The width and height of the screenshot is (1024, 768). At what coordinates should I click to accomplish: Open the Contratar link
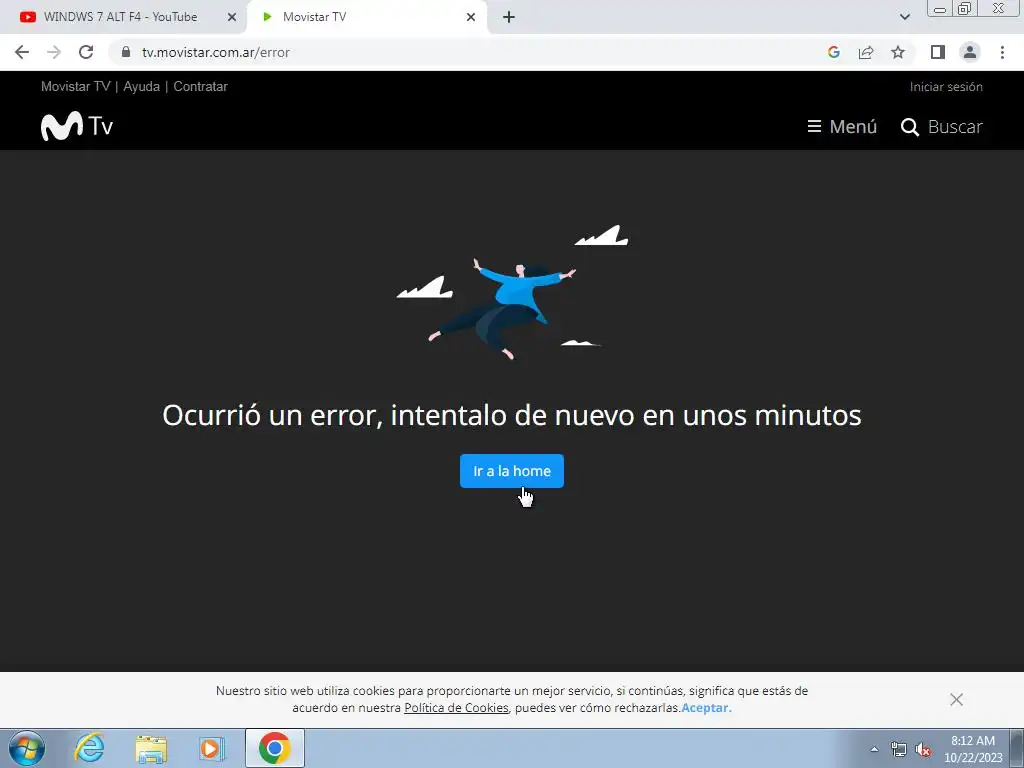click(200, 86)
